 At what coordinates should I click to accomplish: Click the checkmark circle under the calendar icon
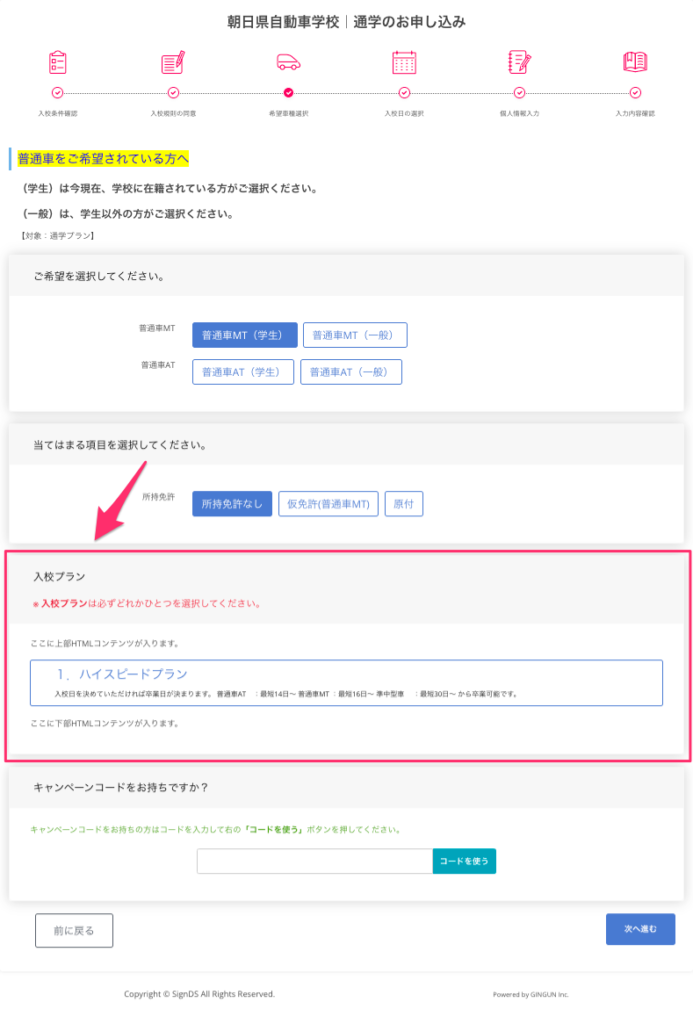tap(404, 93)
